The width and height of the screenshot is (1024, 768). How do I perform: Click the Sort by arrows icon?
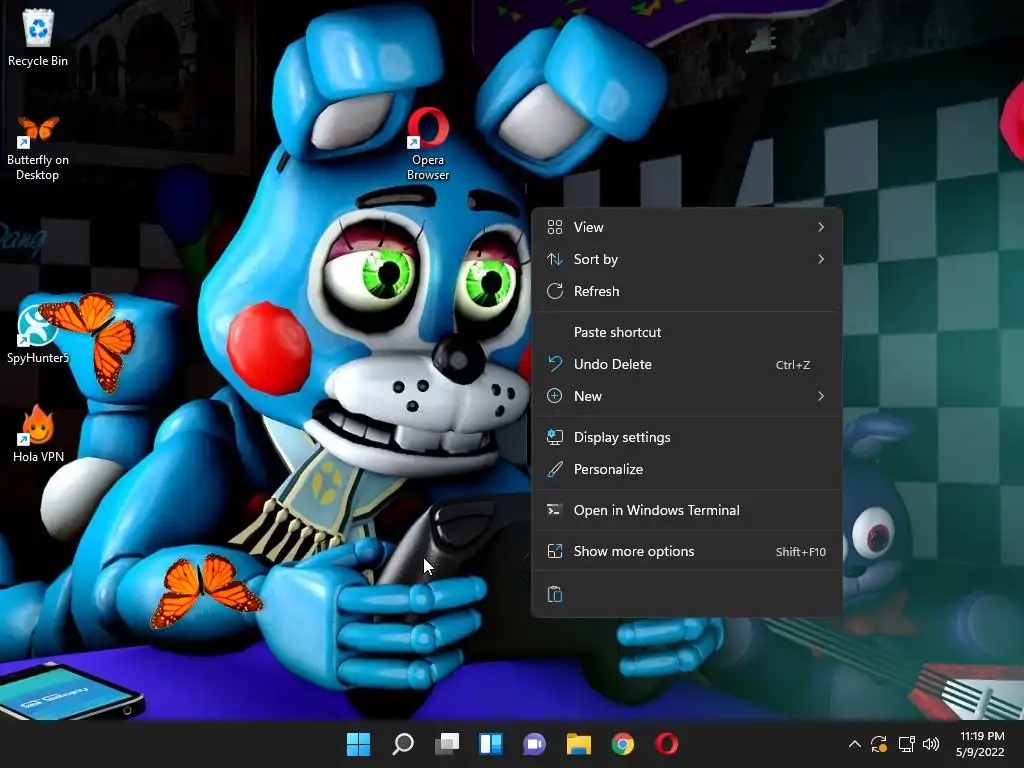click(x=554, y=259)
